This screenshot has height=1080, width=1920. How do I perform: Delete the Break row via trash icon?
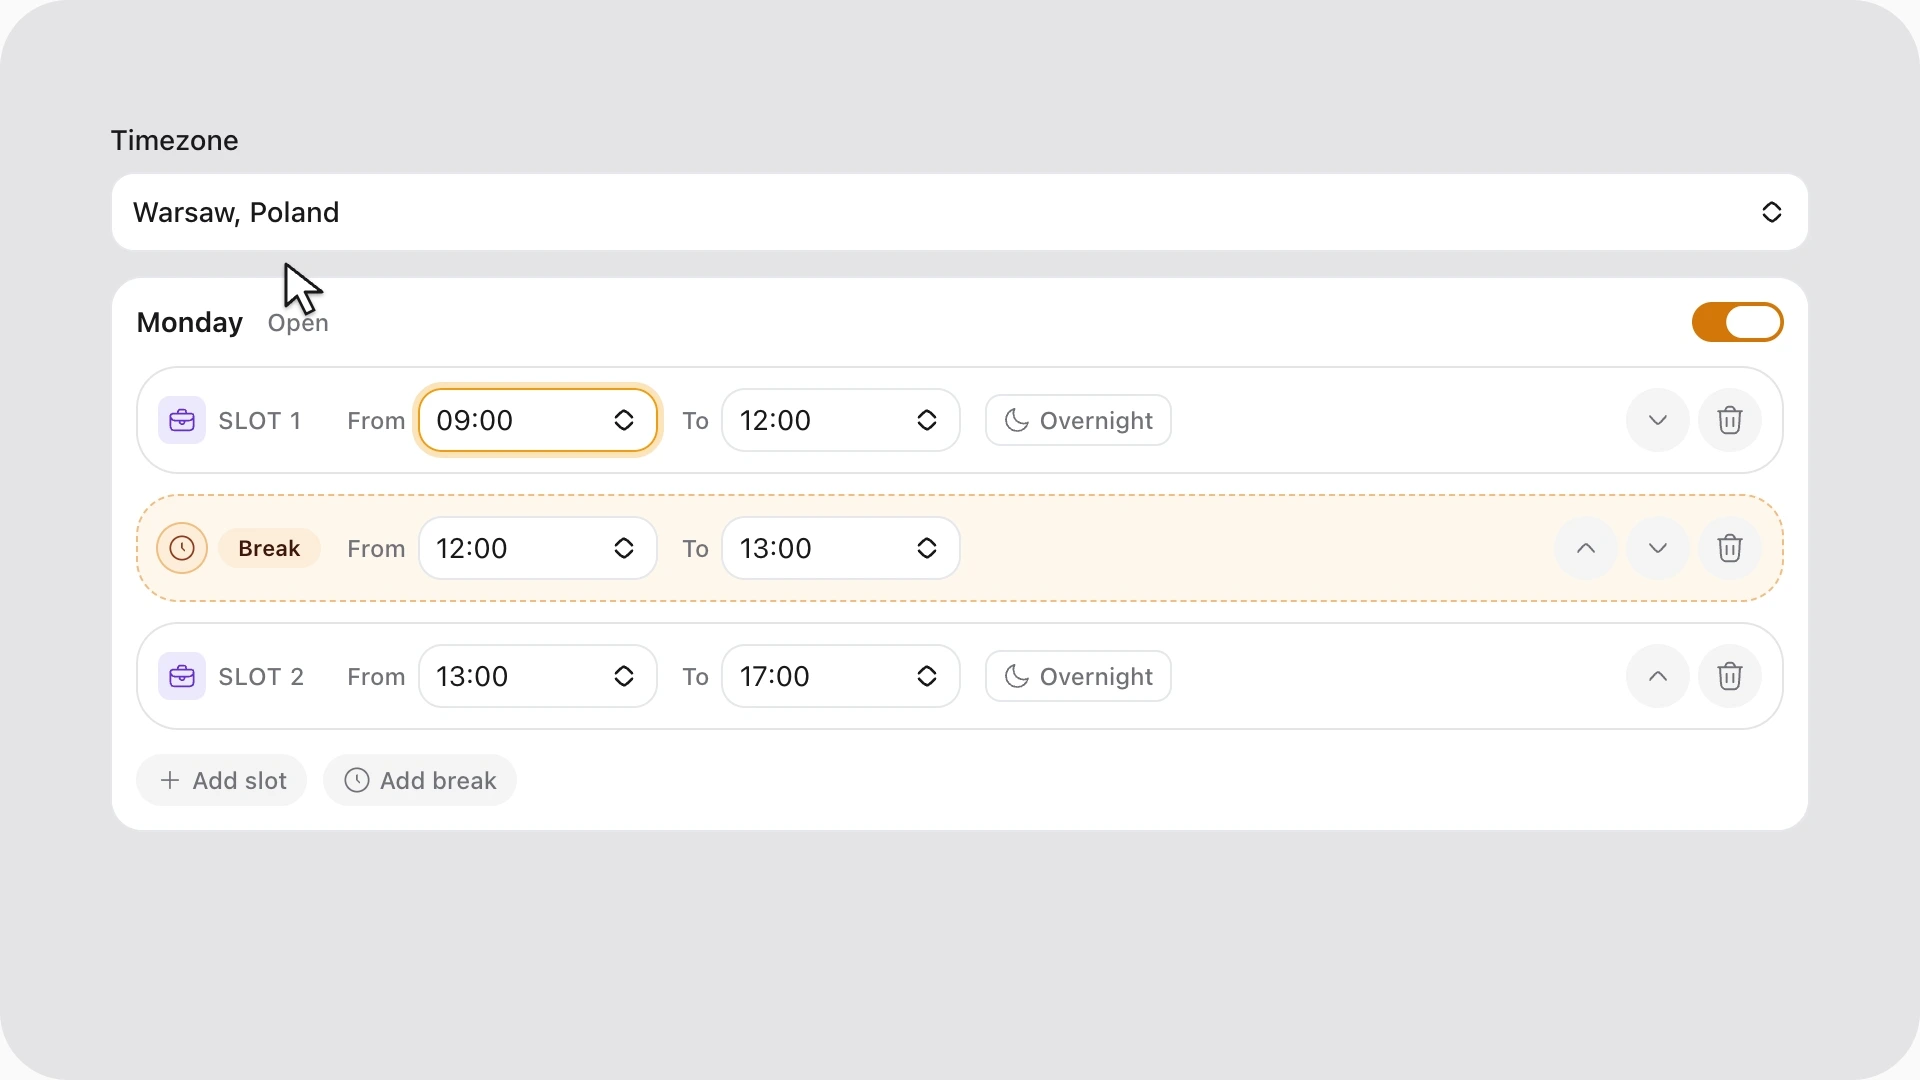tap(1730, 548)
